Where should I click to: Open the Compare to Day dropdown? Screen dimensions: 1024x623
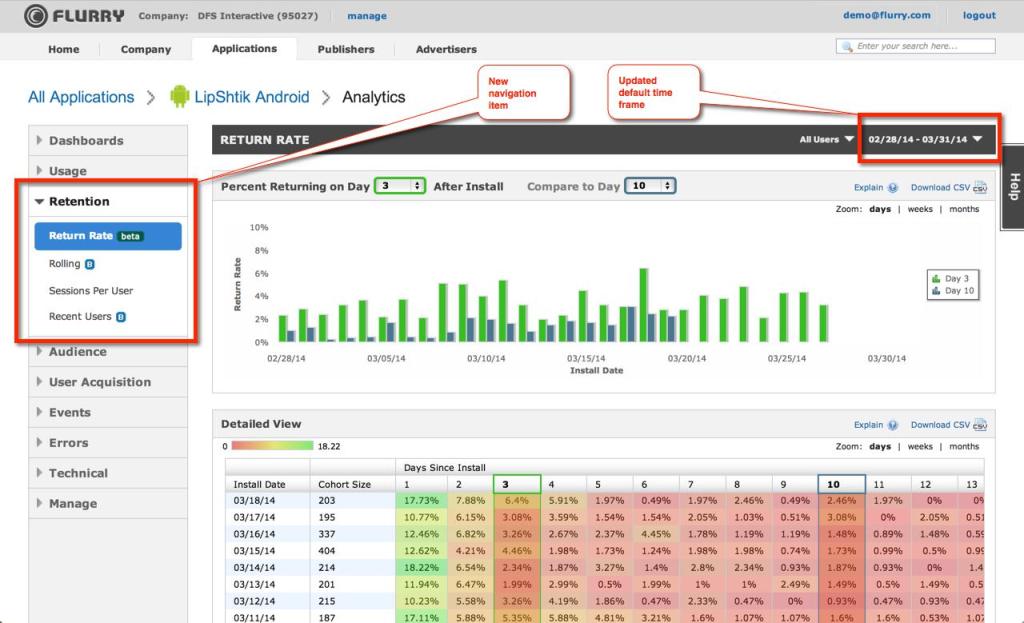coord(650,186)
